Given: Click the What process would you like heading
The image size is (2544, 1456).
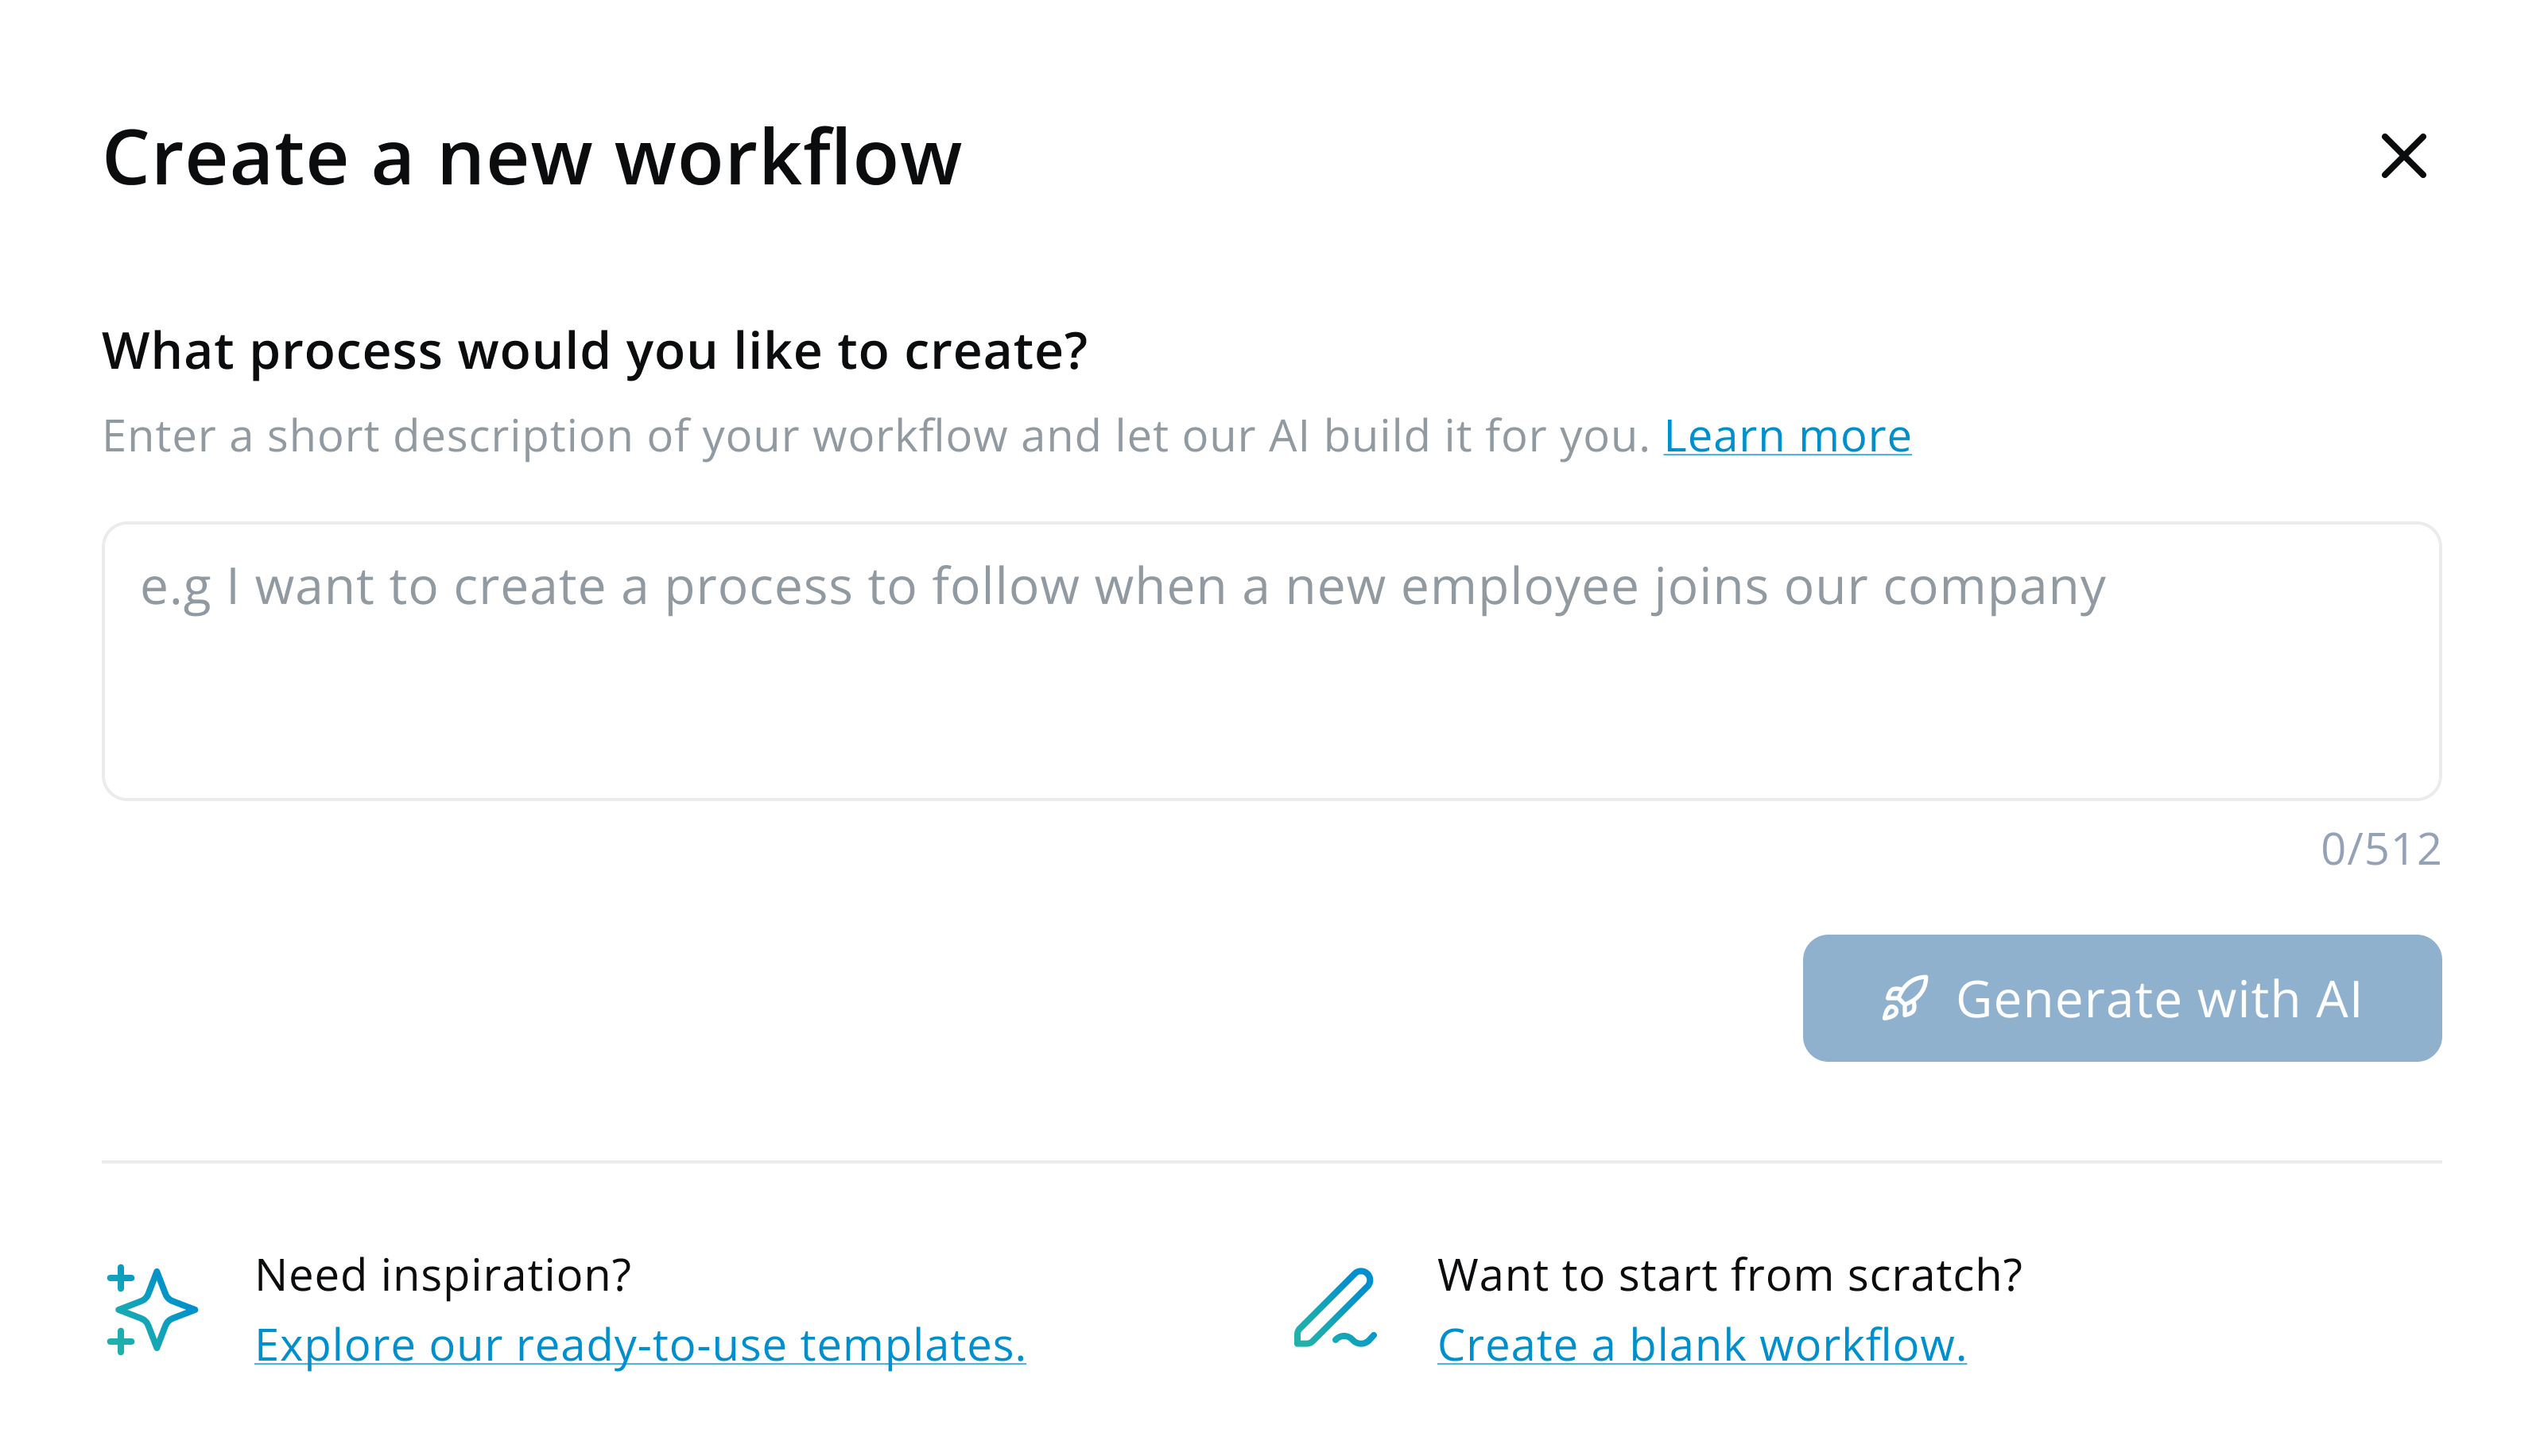Looking at the screenshot, I should [594, 351].
